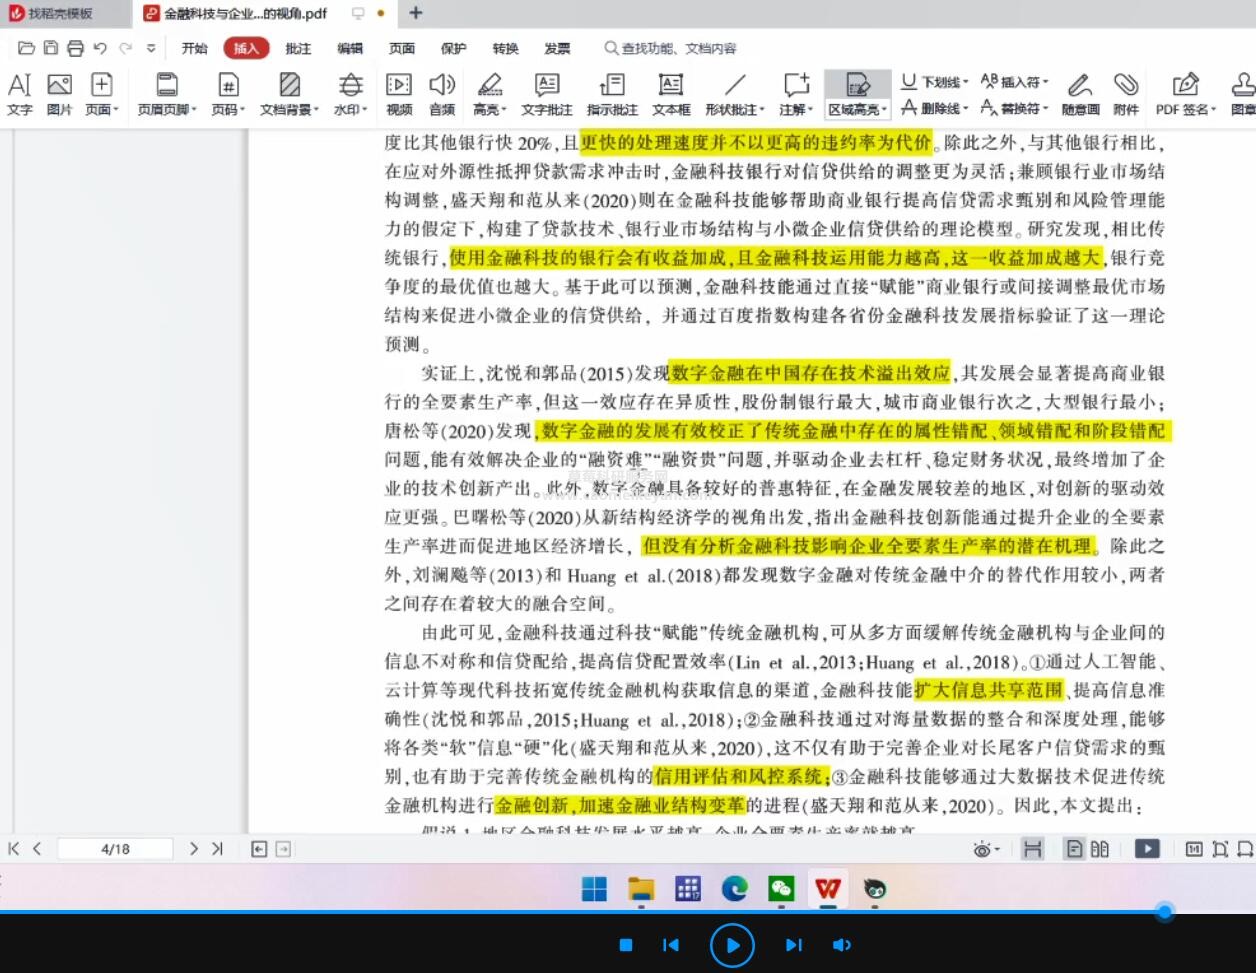Choose the 随意画 freehand draw tool
The height and width of the screenshot is (973, 1256).
(1080, 94)
